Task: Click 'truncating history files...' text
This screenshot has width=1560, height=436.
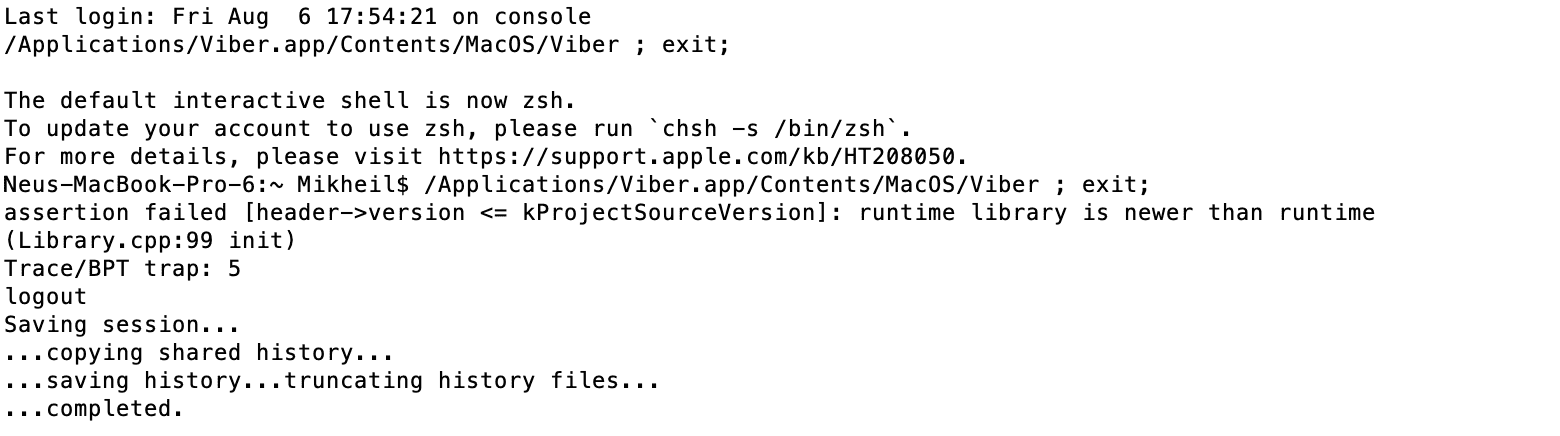Action: (x=473, y=381)
